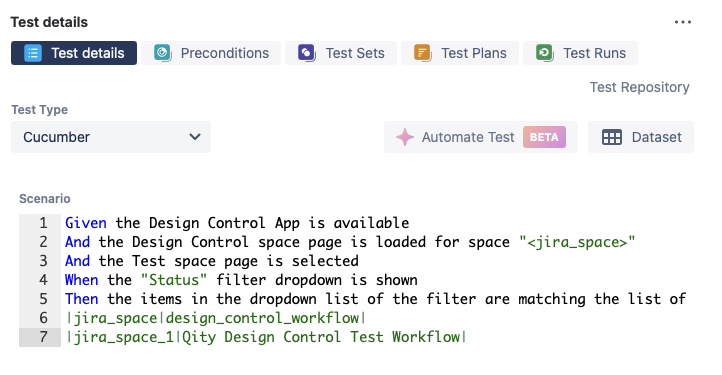Click the Automate Test button

[x=481, y=137]
